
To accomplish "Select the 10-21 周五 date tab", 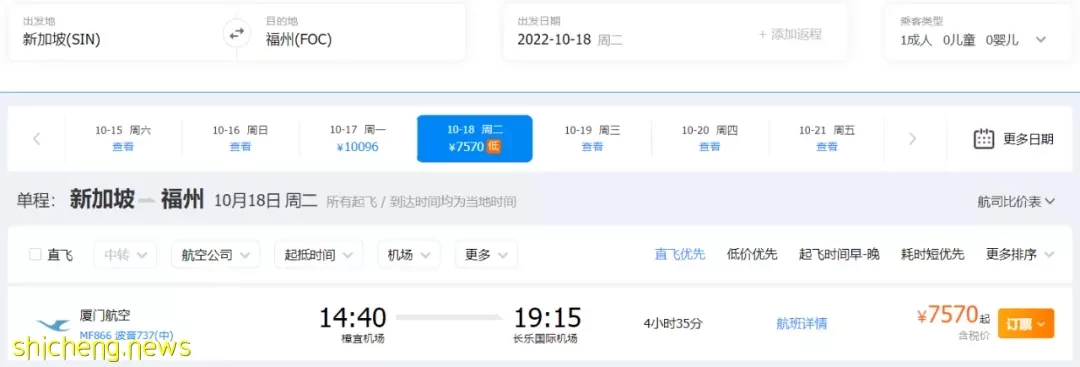I will 827,138.
